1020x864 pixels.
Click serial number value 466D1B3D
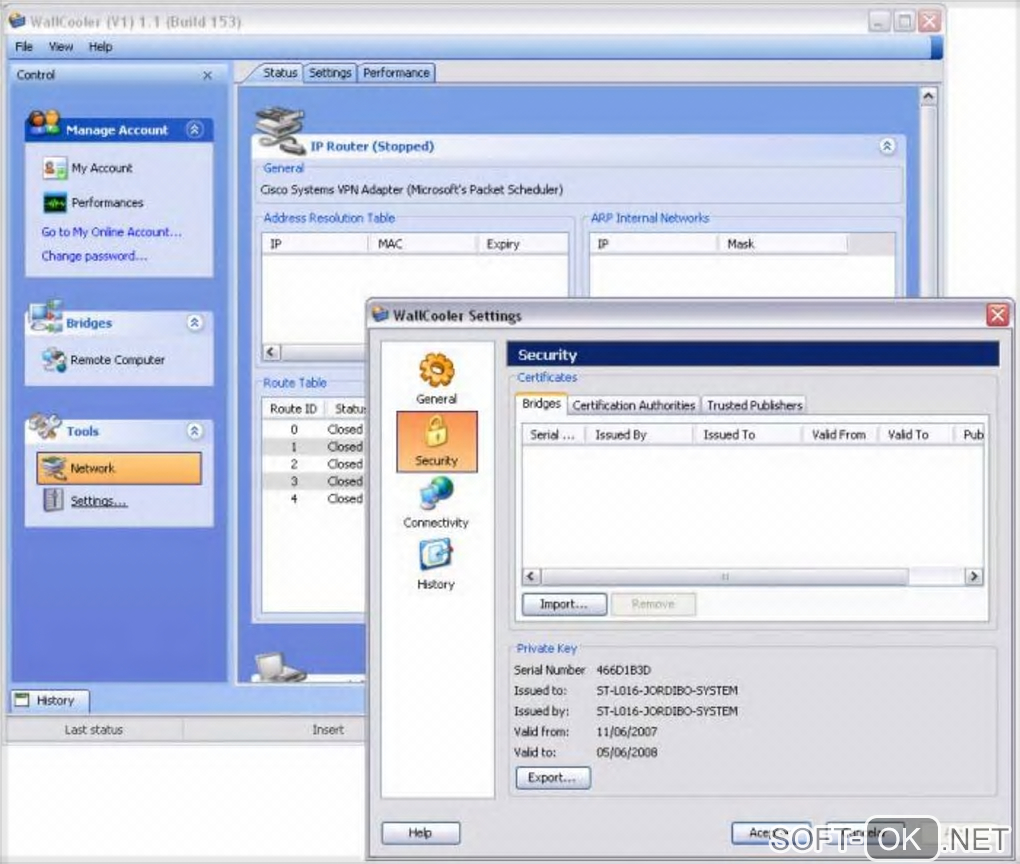623,670
